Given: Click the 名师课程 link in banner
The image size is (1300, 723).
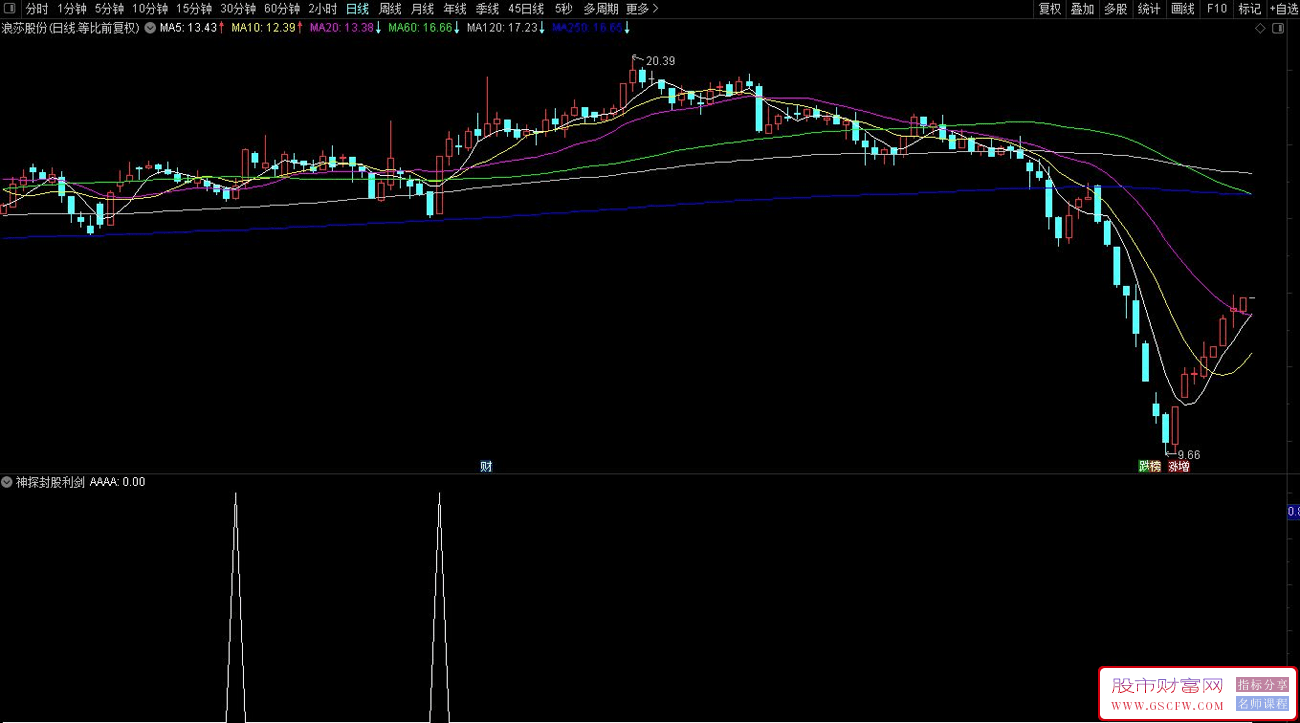Looking at the screenshot, I should click(1262, 704).
